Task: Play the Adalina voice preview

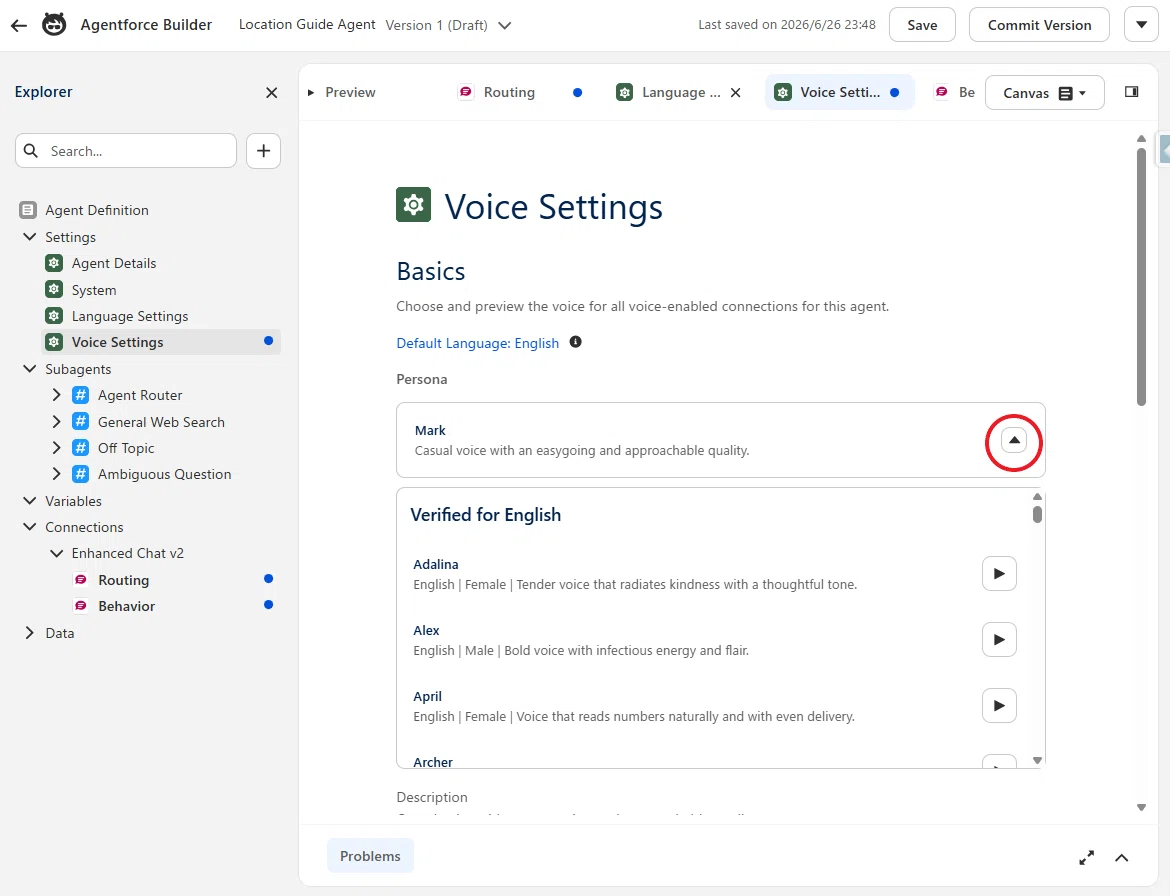Action: pos(999,573)
